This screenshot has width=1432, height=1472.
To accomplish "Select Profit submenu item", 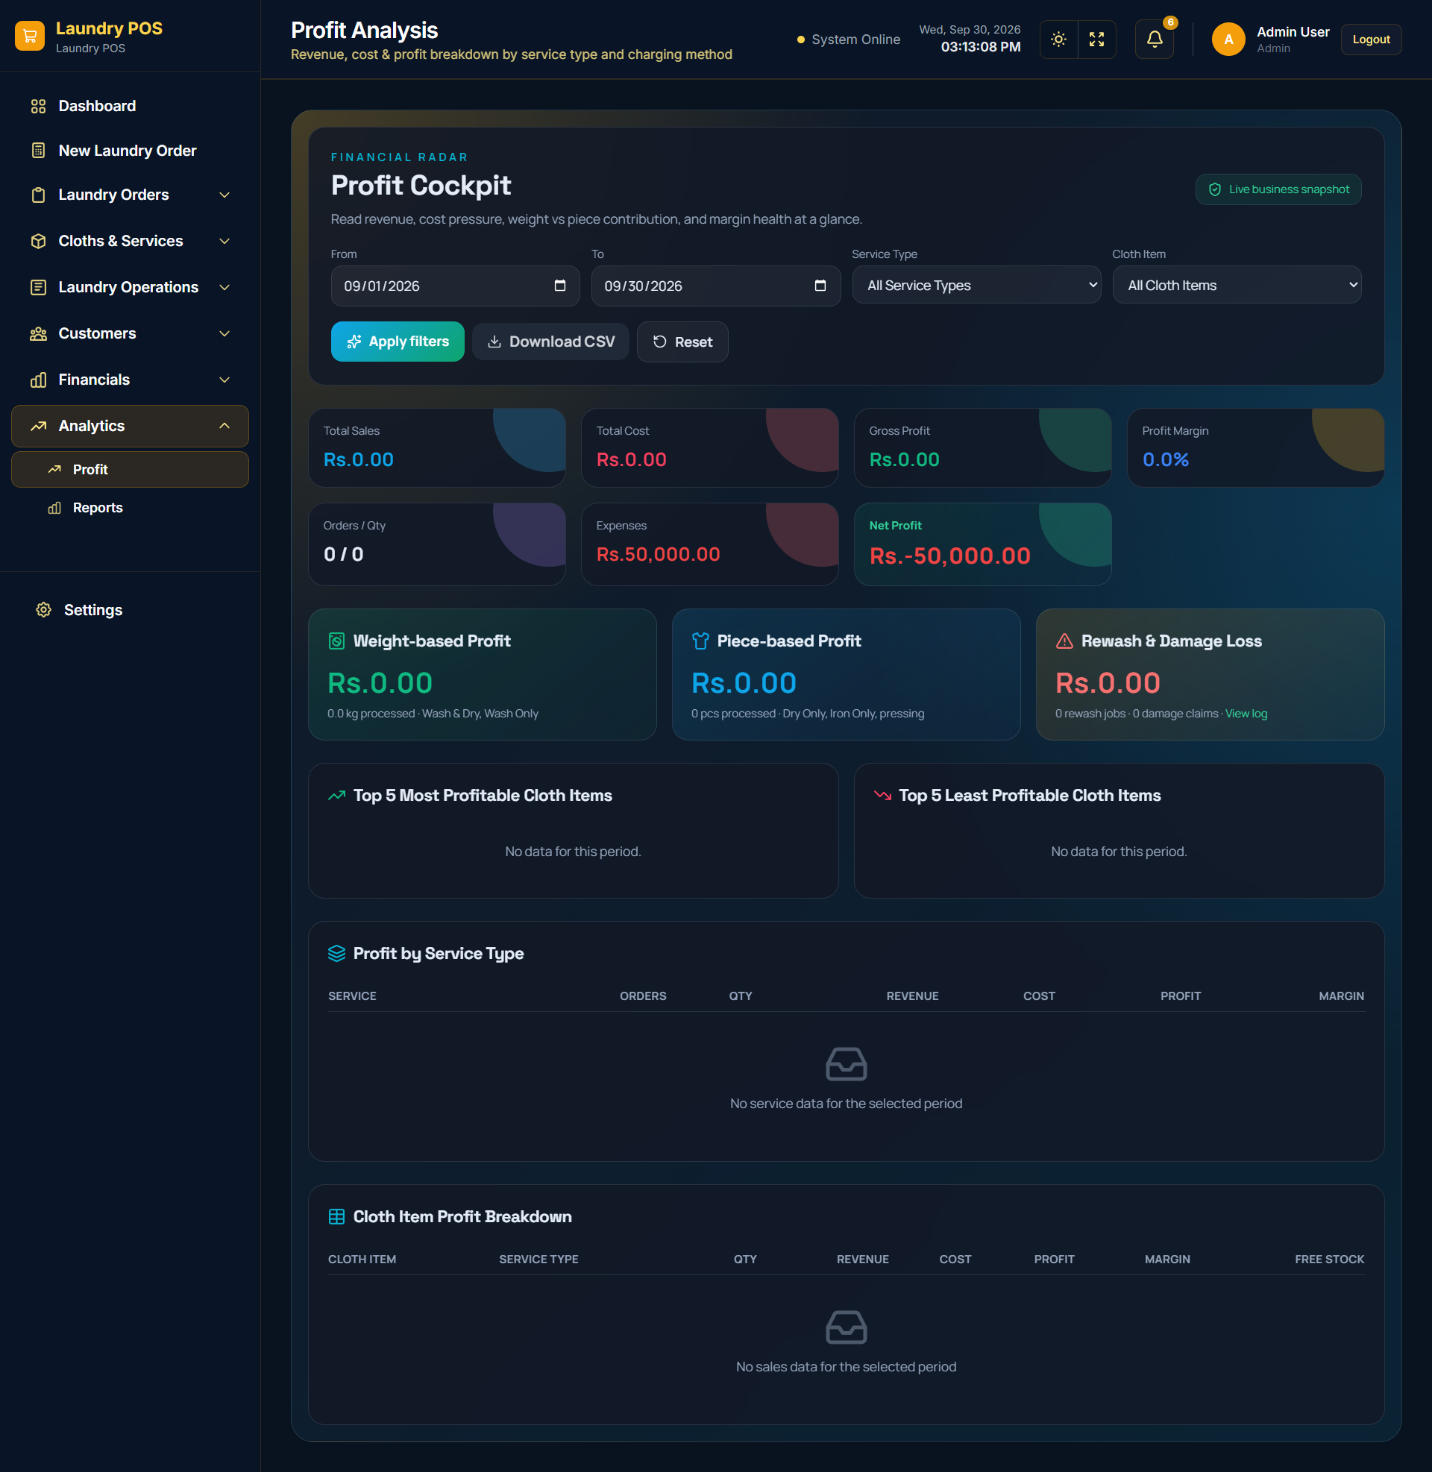I will pos(130,470).
